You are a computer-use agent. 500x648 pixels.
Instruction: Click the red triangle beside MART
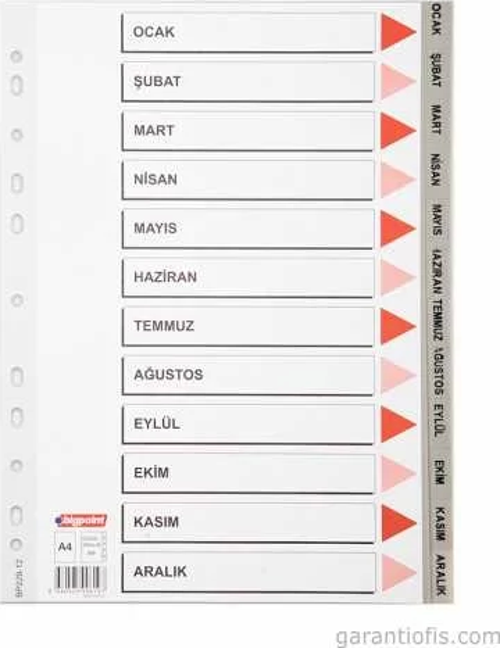(x=398, y=130)
